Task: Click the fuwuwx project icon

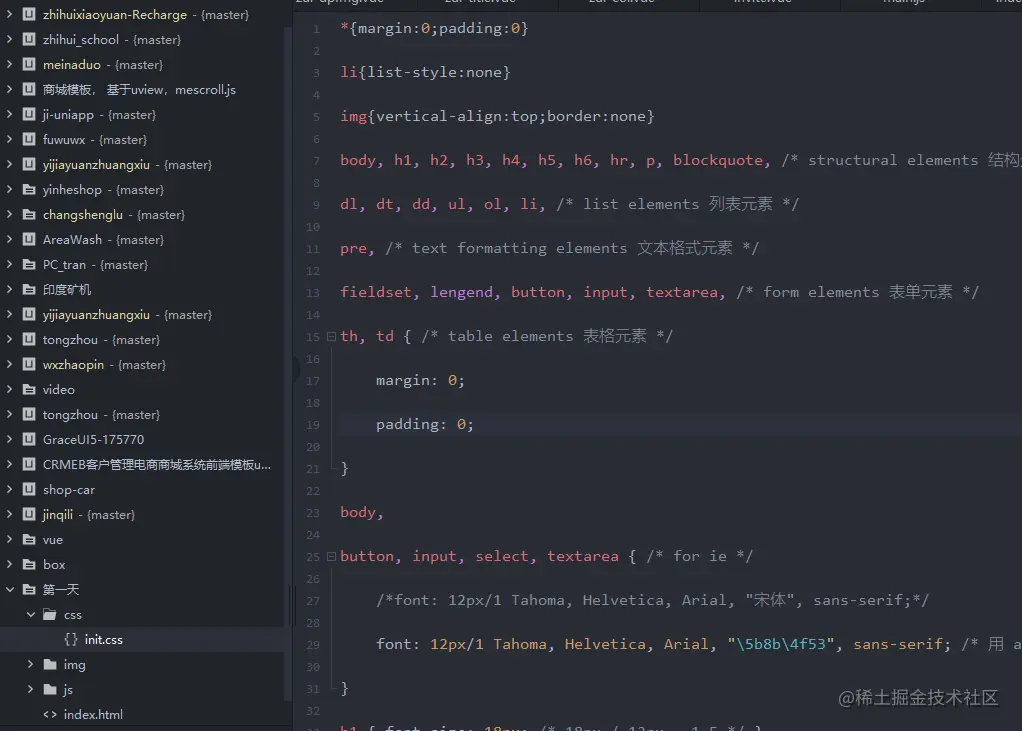Action: (29, 139)
